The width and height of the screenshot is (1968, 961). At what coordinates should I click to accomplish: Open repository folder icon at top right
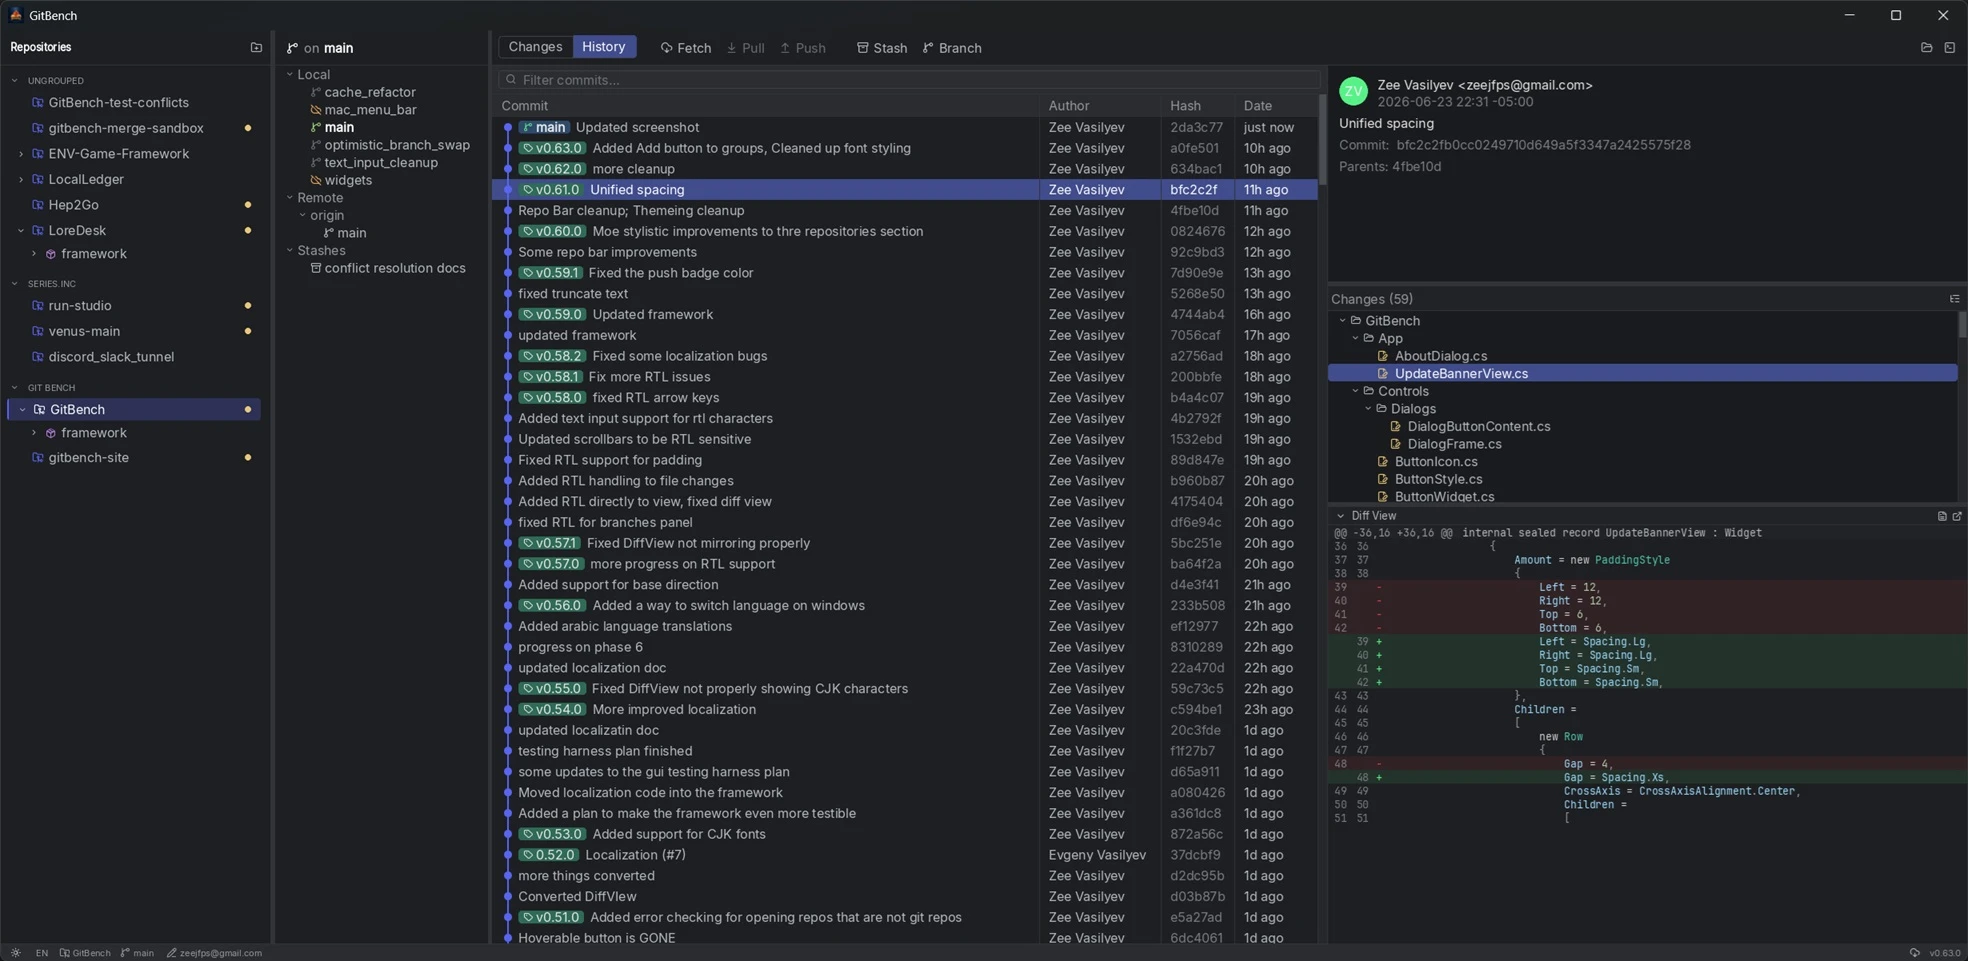pos(1927,47)
